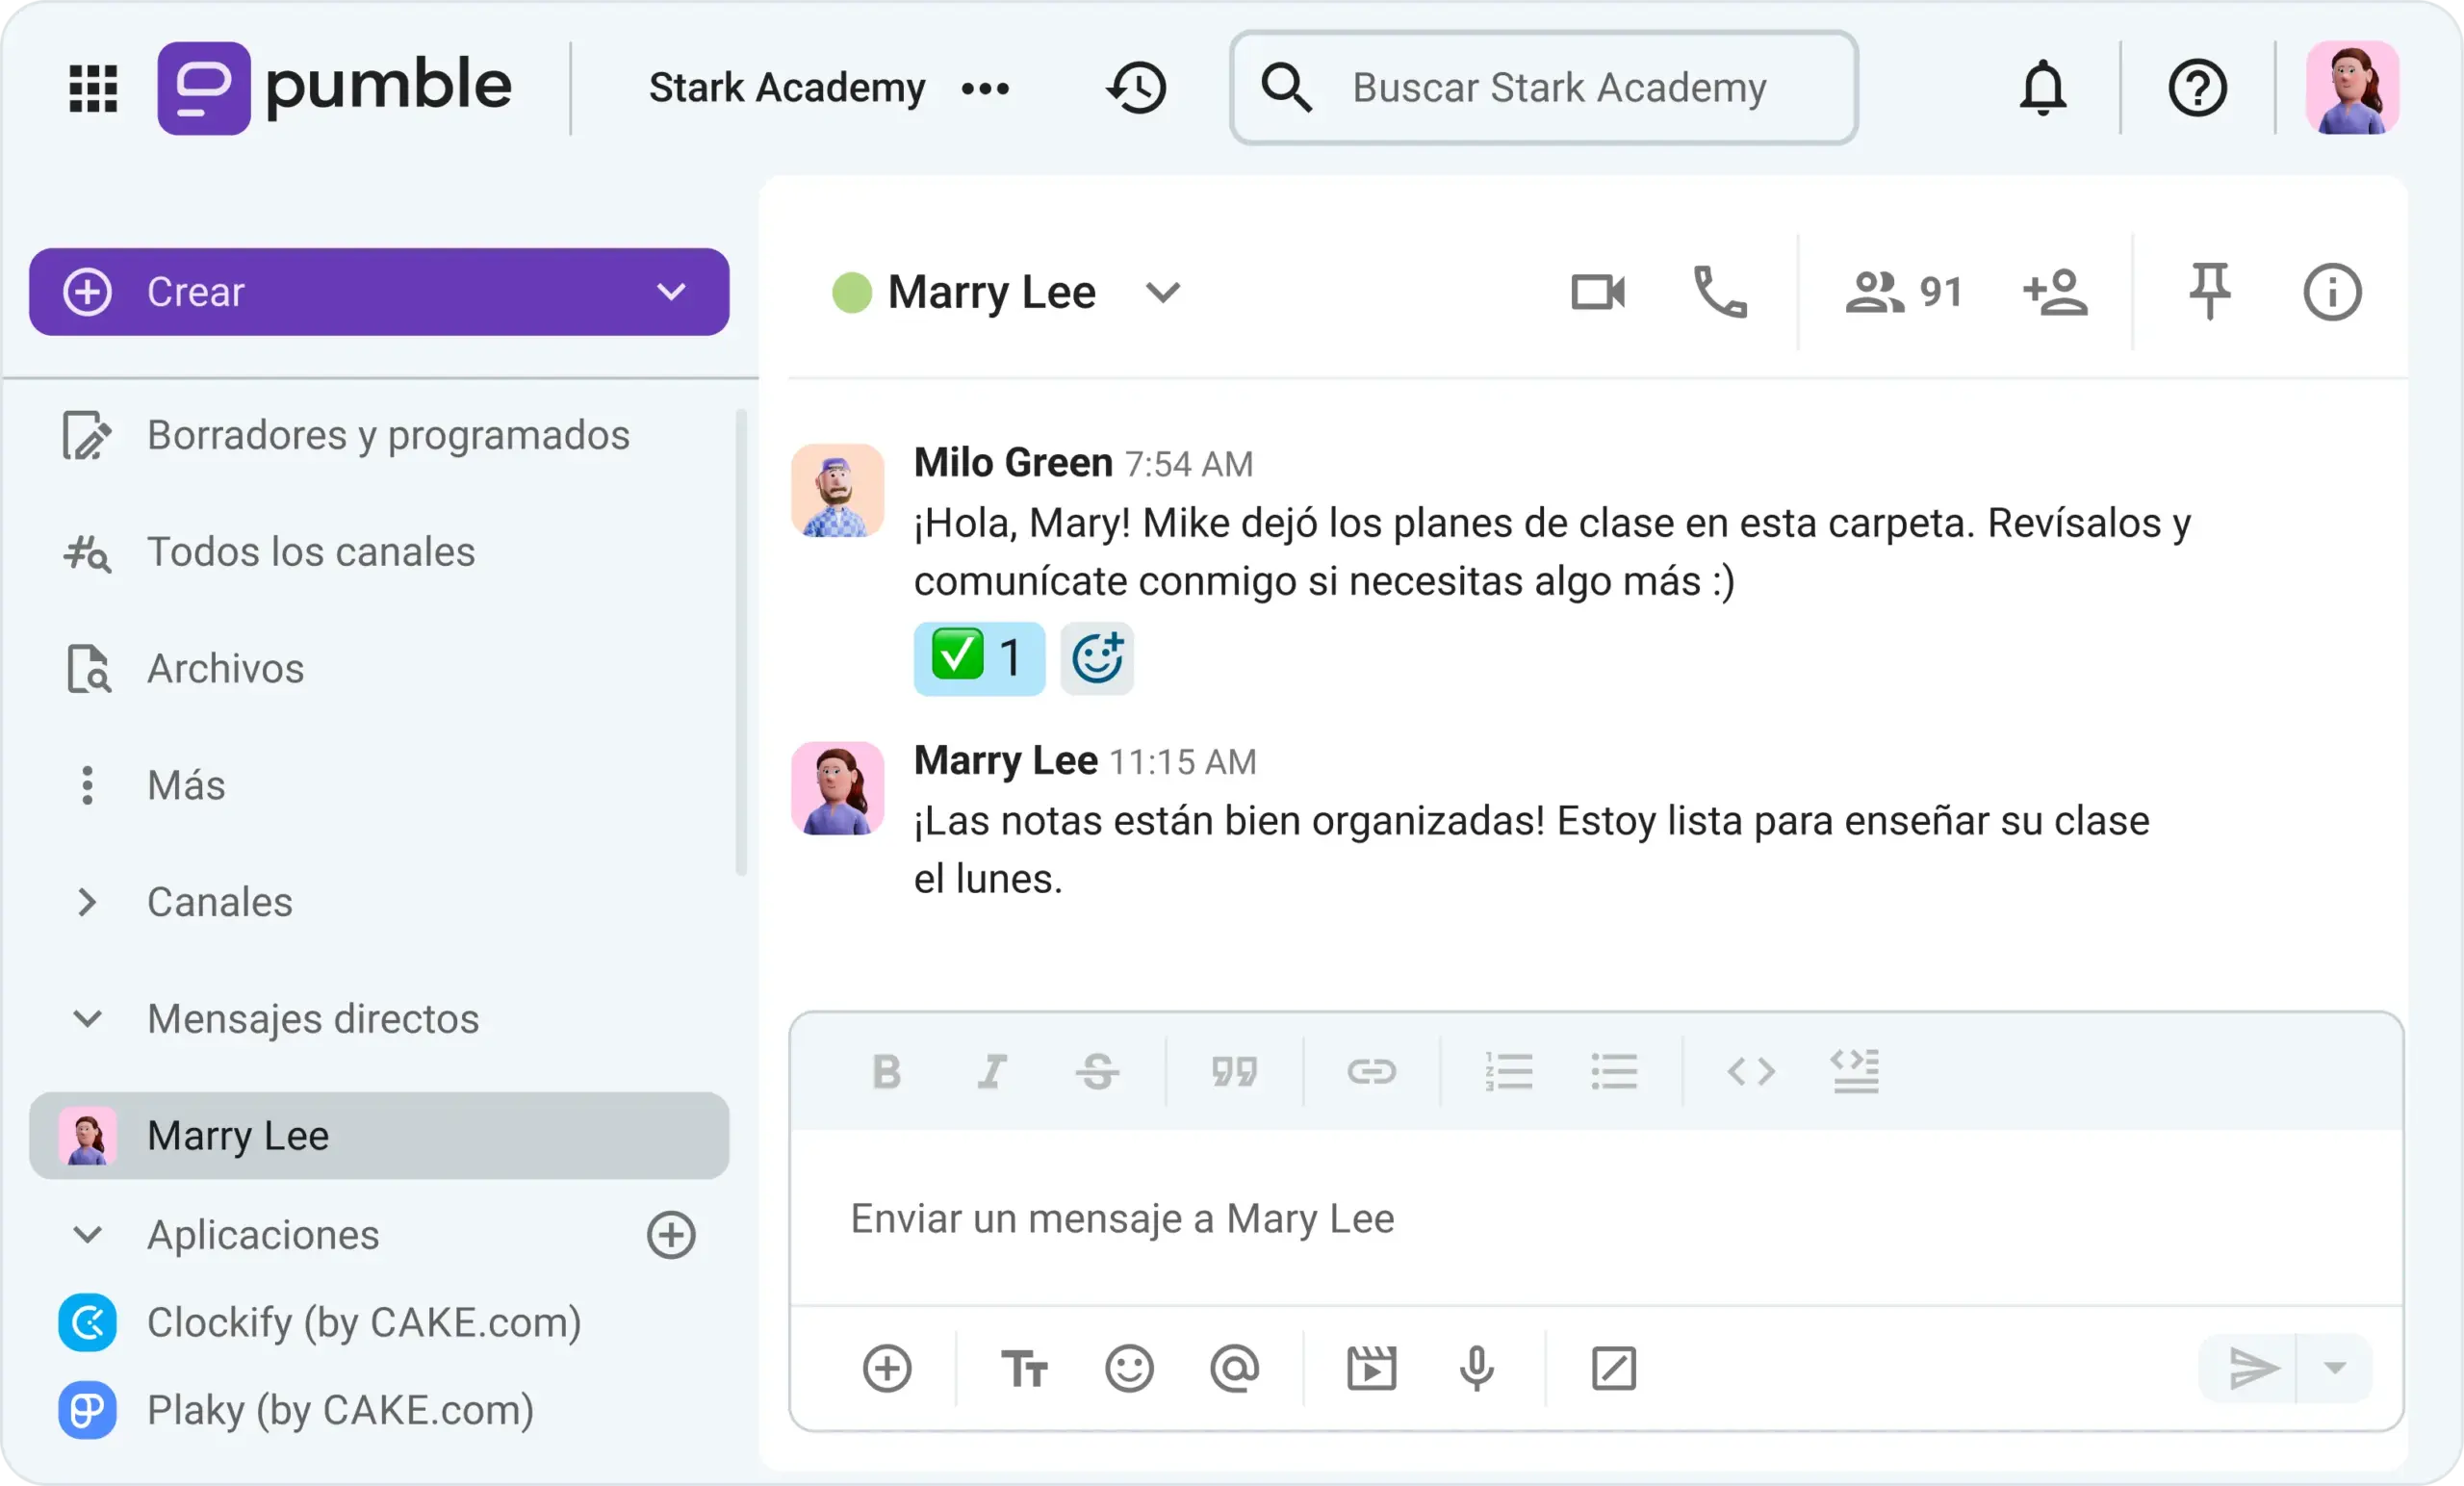Open conversation details info icon
The width and height of the screenshot is (2464, 1486).
tap(2332, 292)
